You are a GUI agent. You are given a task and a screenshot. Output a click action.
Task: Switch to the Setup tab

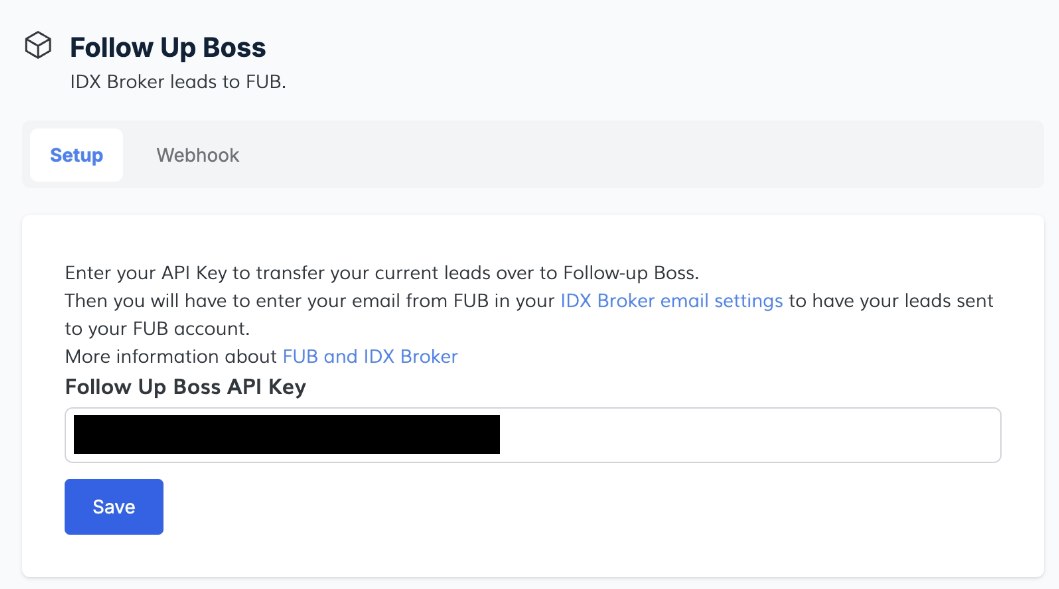76,155
